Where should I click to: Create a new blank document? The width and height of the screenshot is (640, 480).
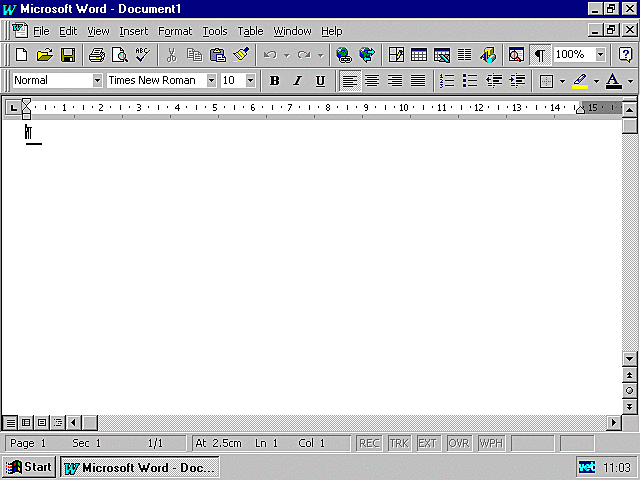coord(21,55)
